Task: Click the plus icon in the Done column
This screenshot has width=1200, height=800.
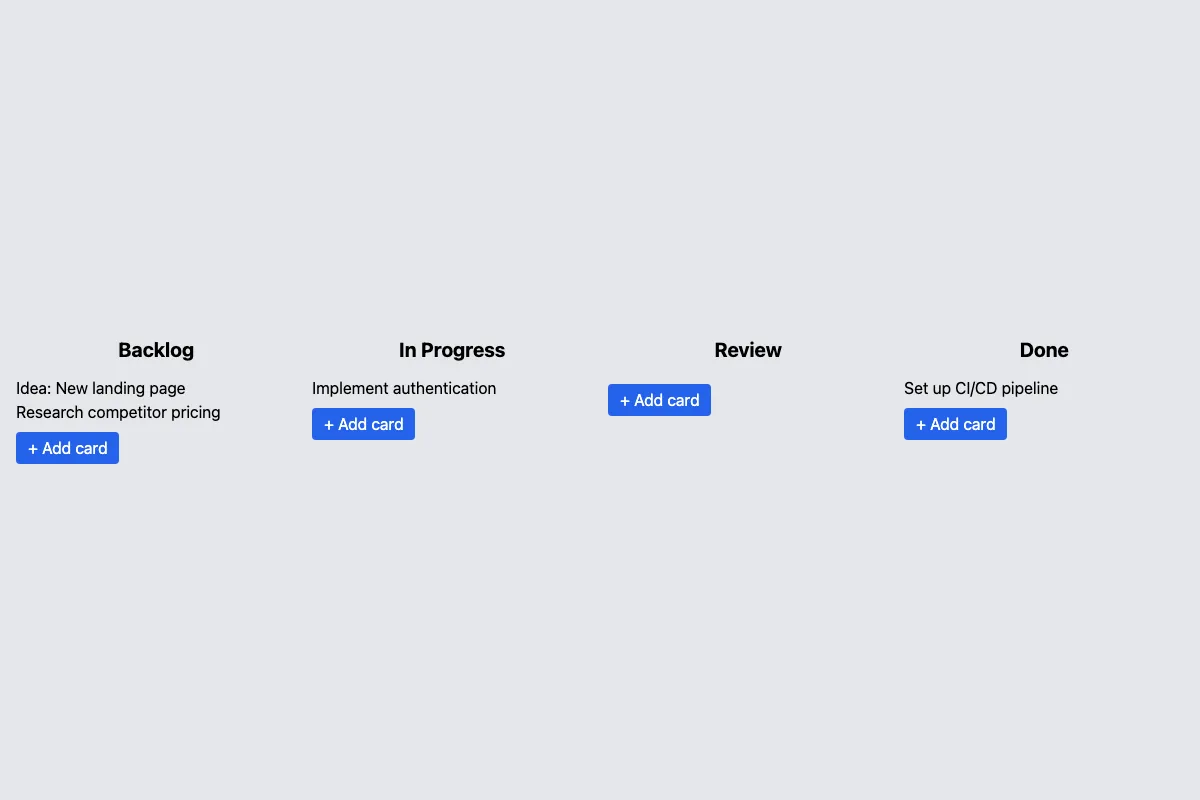Action: pos(921,425)
